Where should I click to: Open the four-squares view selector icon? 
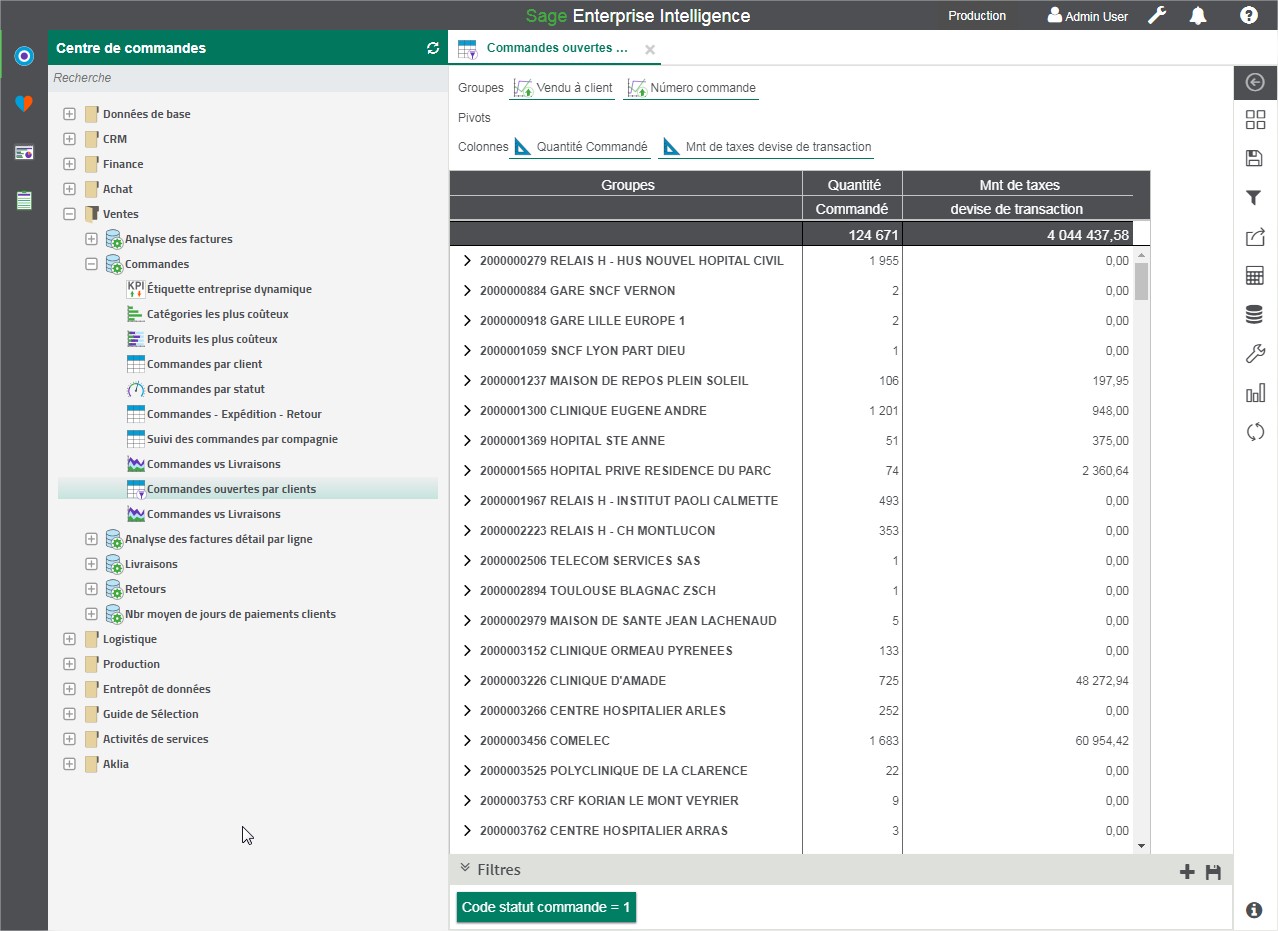1255,120
